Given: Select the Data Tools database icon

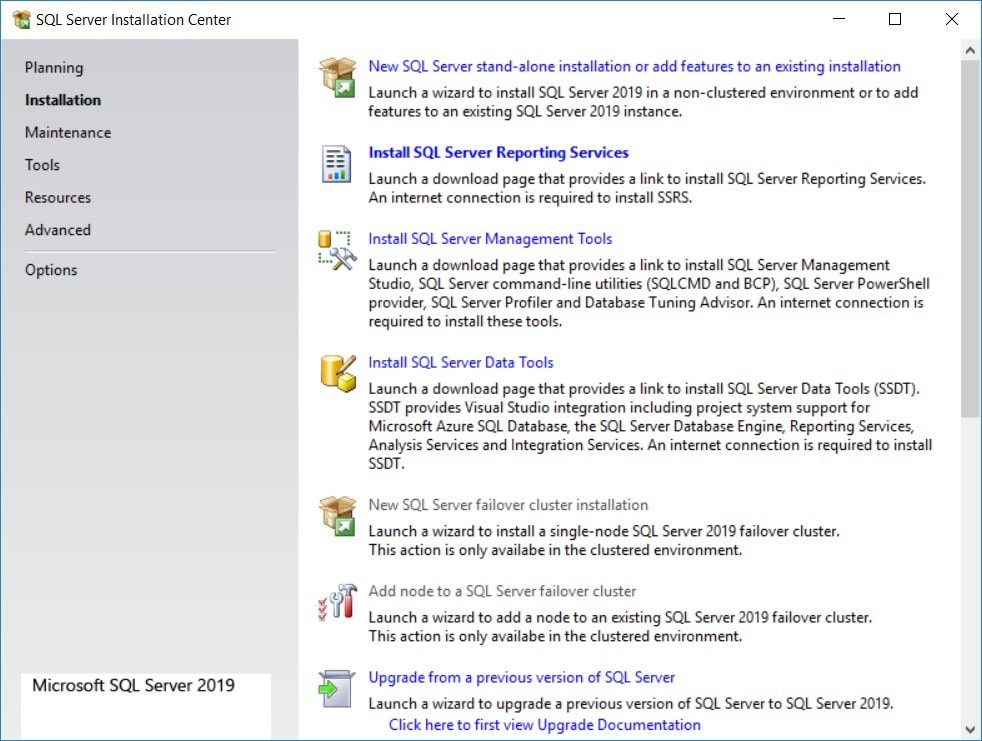Looking at the screenshot, I should coord(338,372).
